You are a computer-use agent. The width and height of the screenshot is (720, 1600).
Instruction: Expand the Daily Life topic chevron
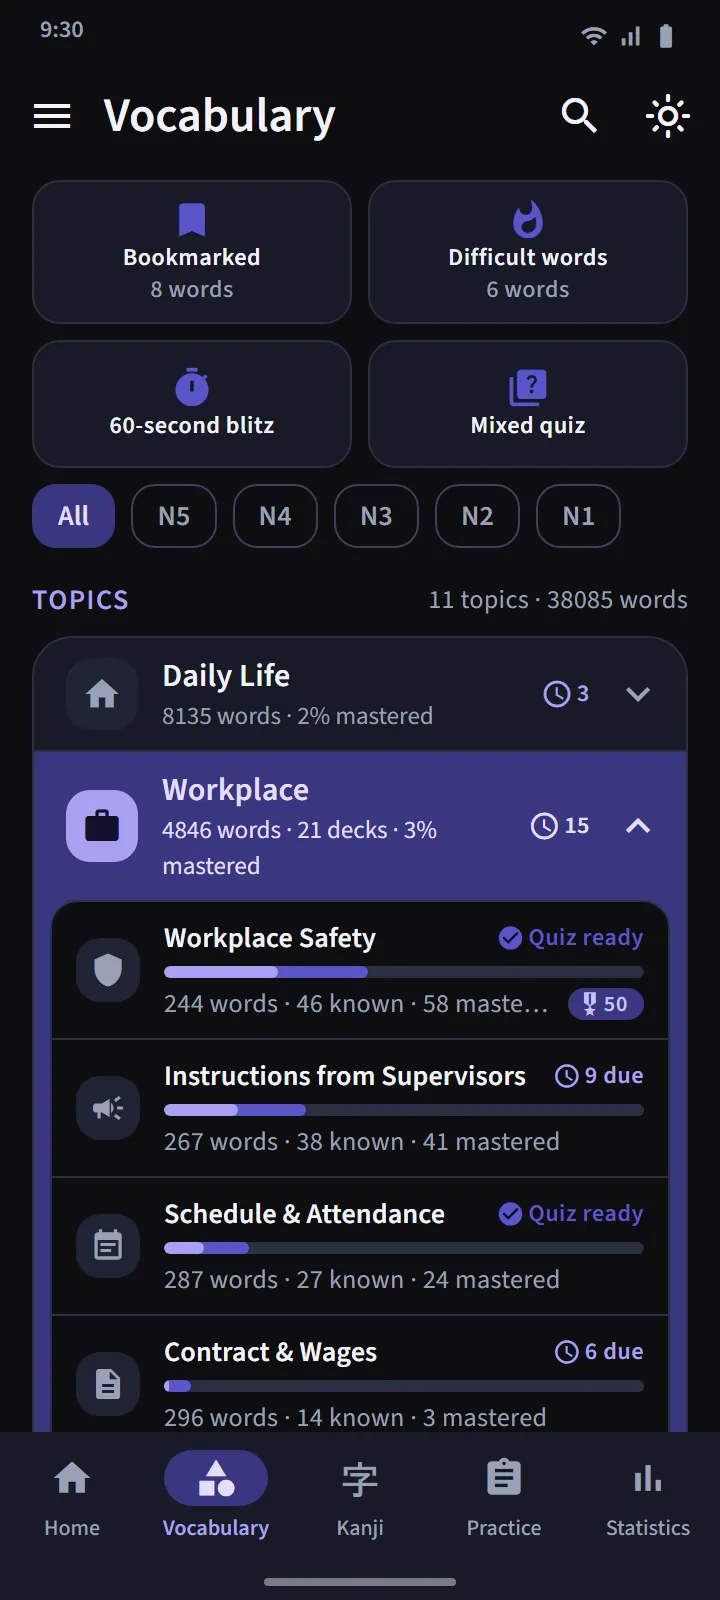click(x=638, y=694)
